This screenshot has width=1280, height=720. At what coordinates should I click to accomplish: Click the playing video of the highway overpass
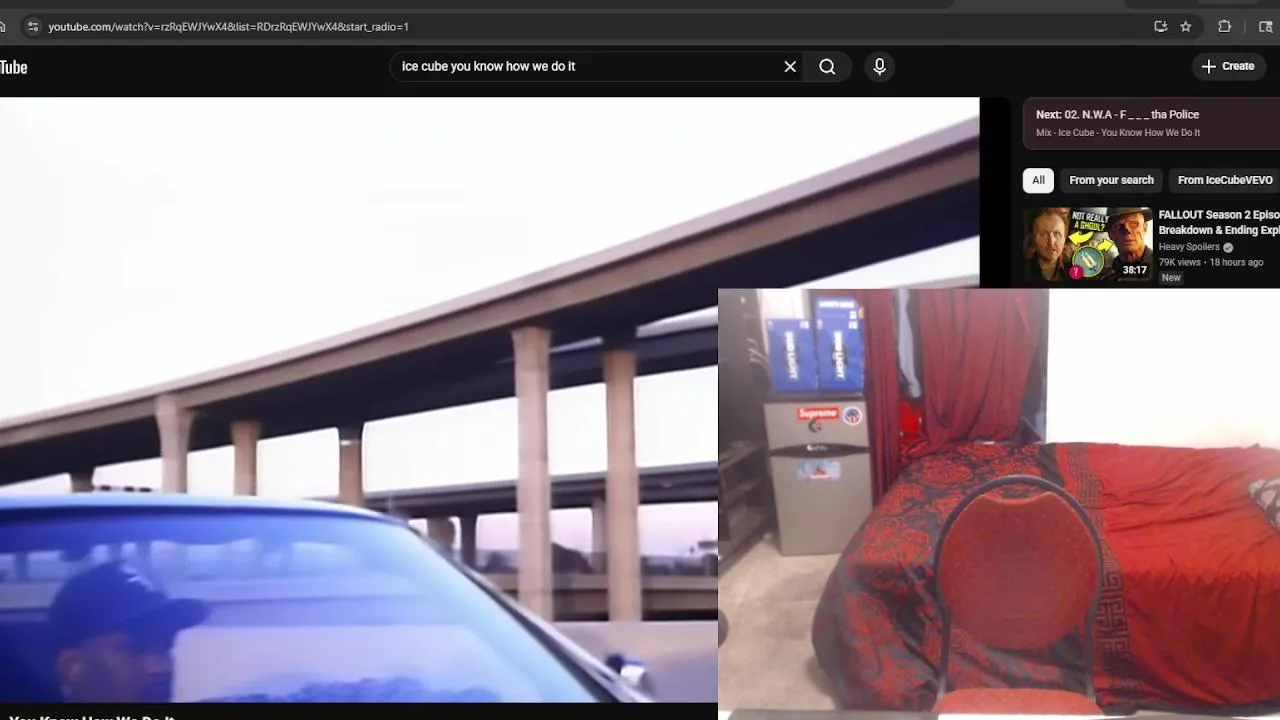[x=489, y=400]
